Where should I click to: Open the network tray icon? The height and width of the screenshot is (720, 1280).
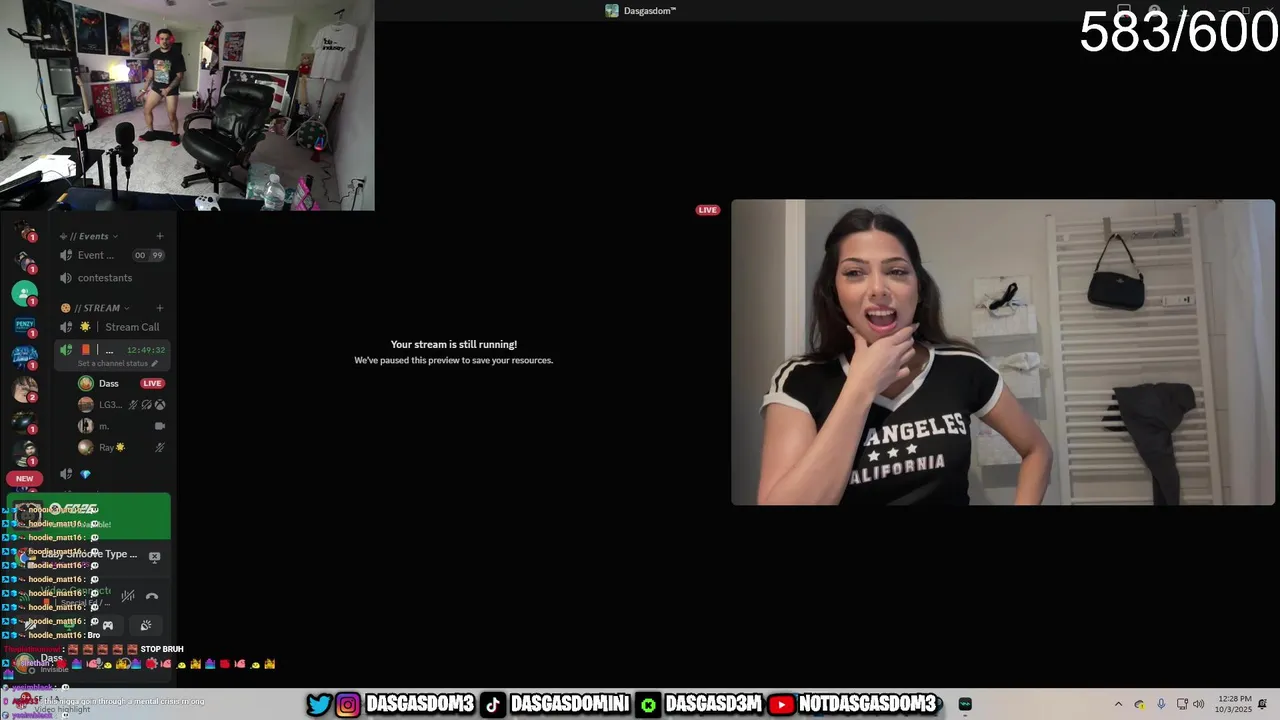1182,704
